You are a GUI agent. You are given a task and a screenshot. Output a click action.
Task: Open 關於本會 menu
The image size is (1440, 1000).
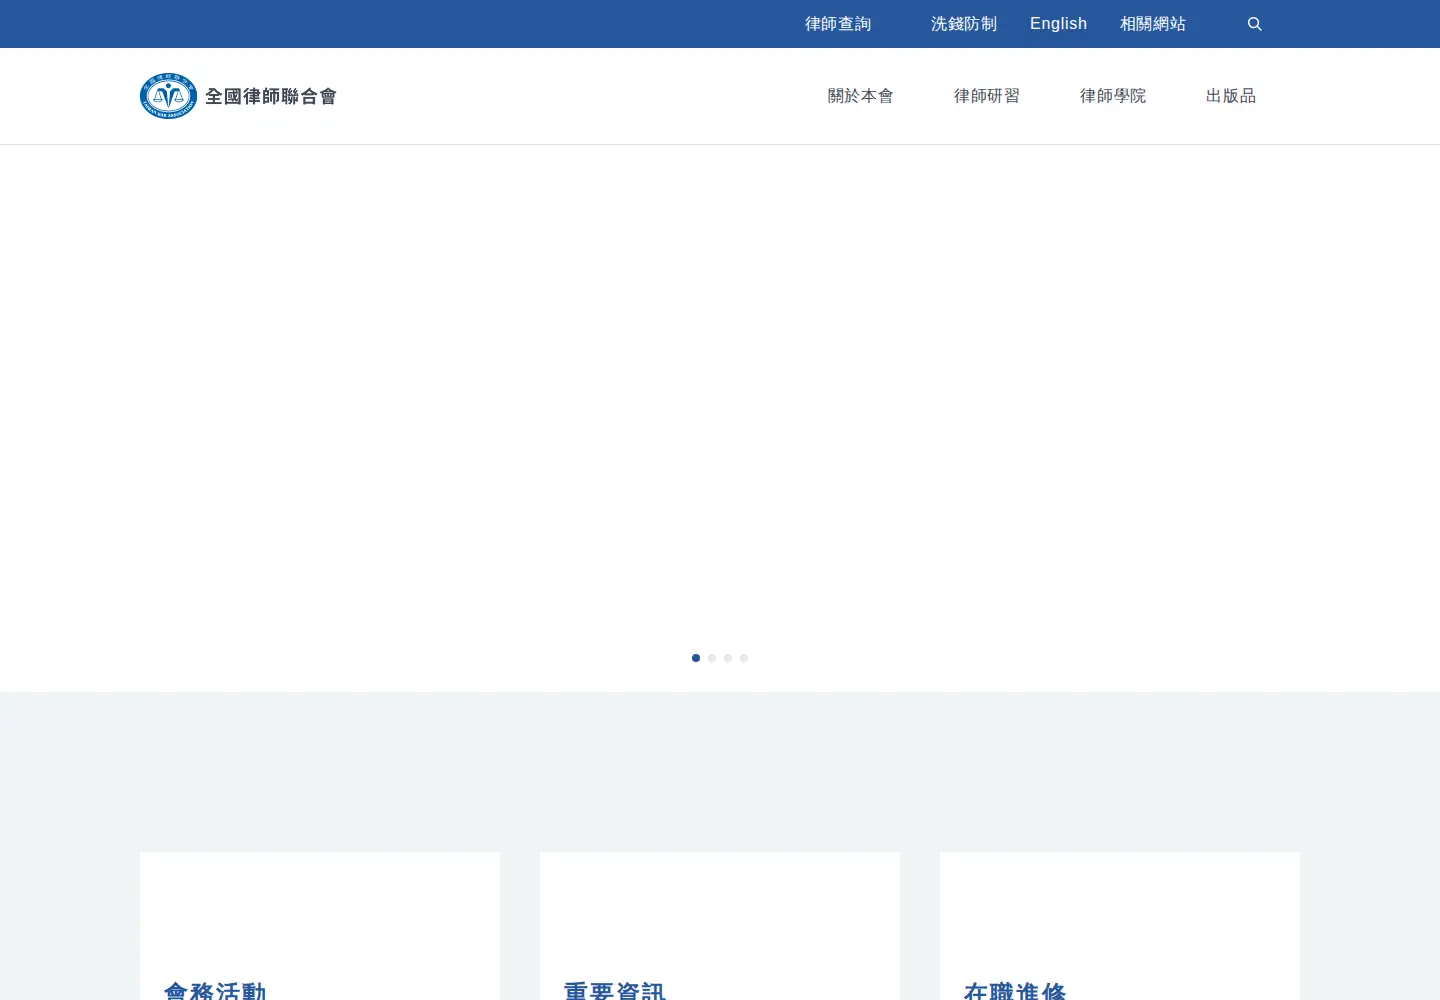coord(861,96)
